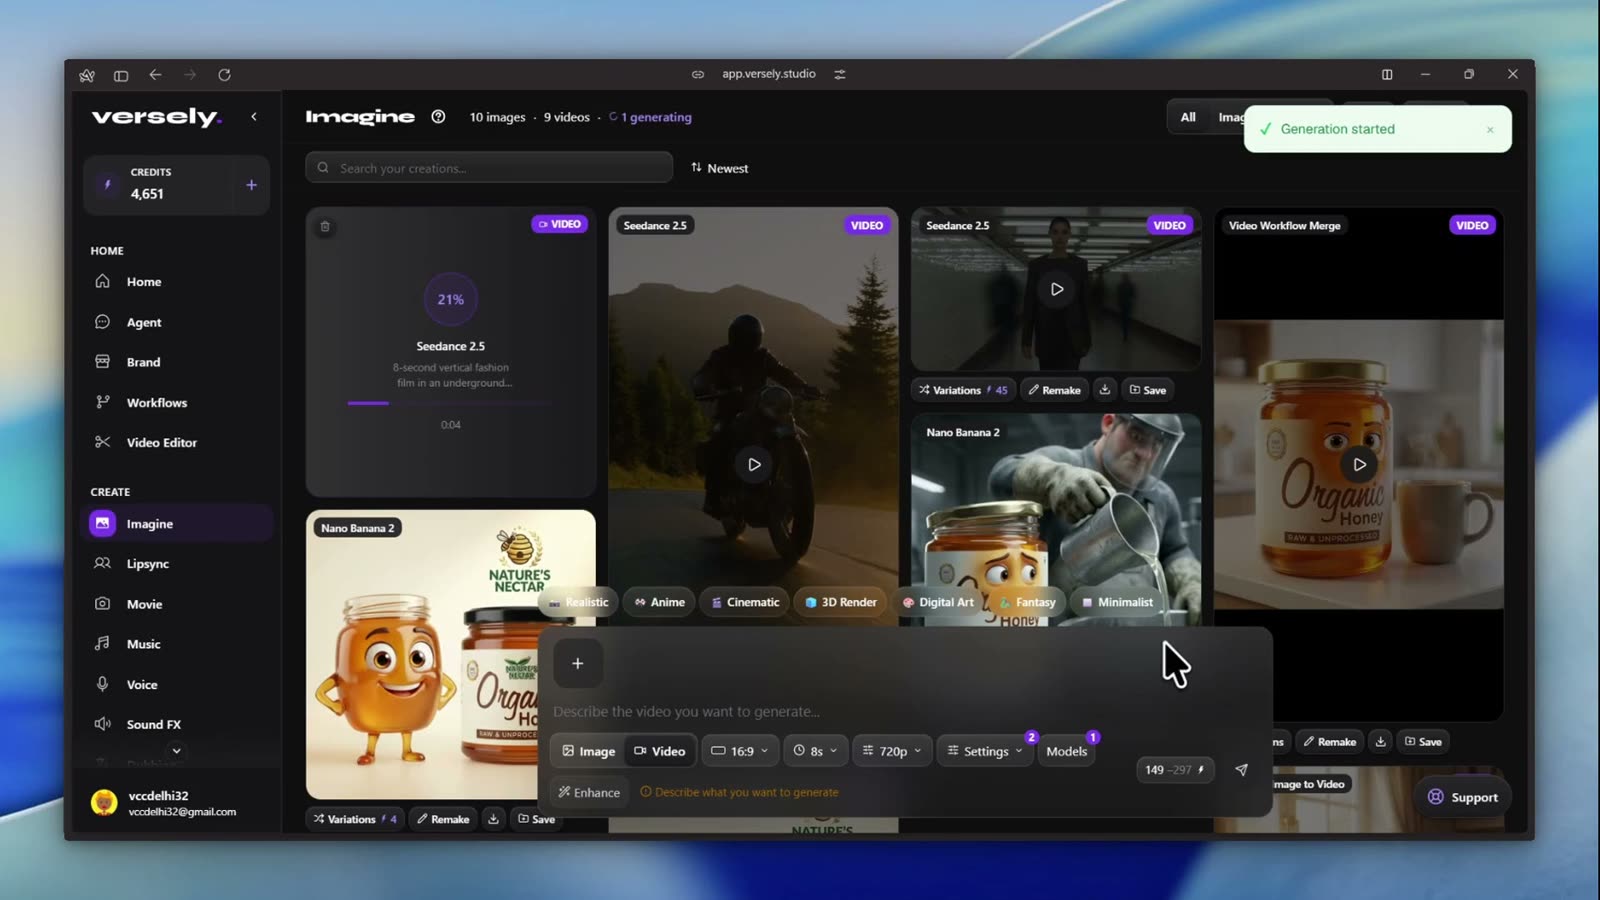Toggle the browser sidebar panel icon

121,75
